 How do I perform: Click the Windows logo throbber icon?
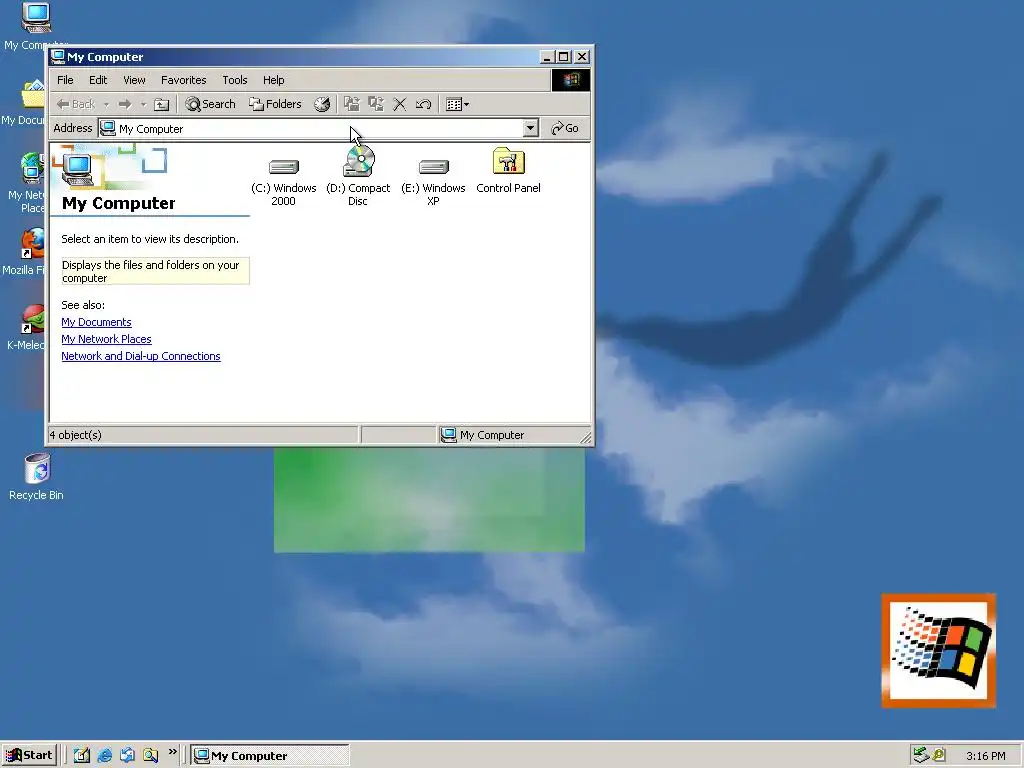click(x=571, y=80)
